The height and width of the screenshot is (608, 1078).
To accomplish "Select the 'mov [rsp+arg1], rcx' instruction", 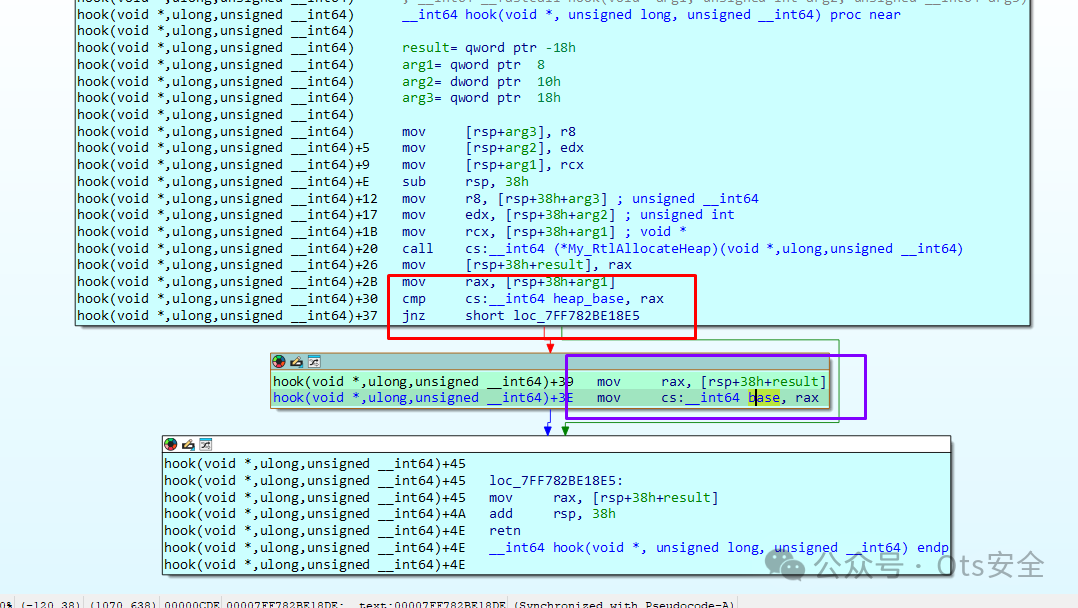I will tap(493, 165).
